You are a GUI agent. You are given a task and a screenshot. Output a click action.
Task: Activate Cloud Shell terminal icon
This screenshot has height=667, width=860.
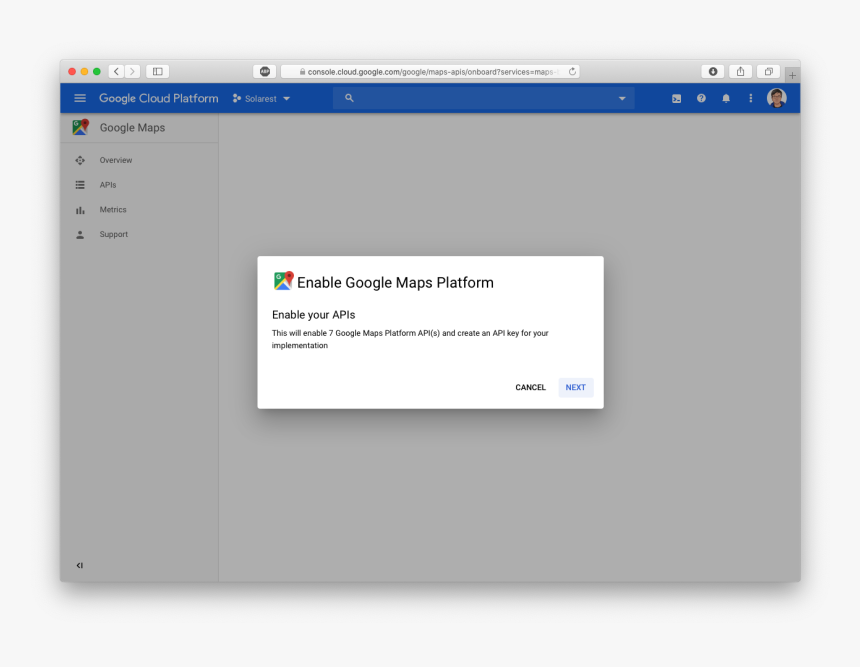point(676,99)
